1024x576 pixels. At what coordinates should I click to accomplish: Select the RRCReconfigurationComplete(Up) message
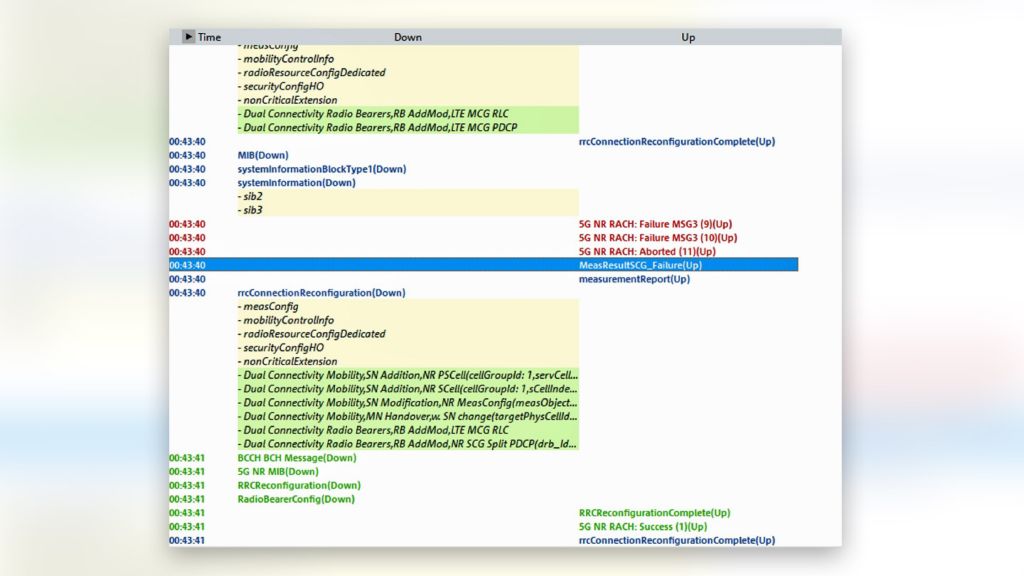pos(654,513)
